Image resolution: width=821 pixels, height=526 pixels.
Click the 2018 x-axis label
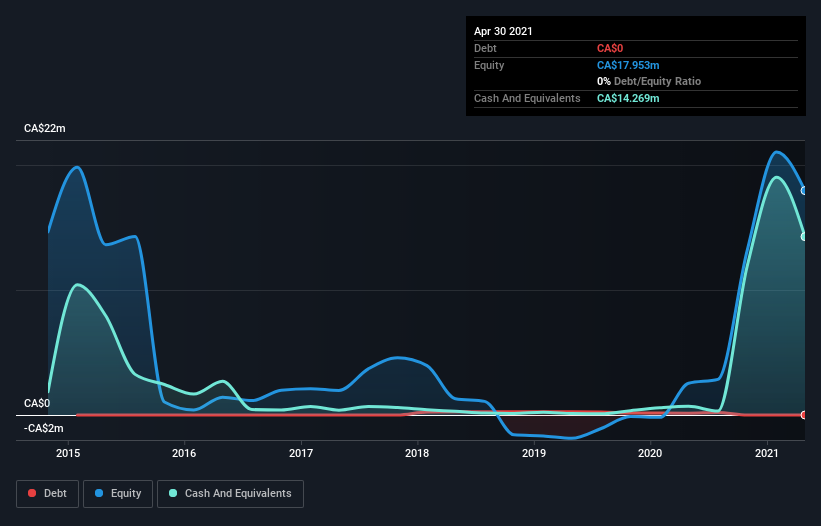point(417,453)
